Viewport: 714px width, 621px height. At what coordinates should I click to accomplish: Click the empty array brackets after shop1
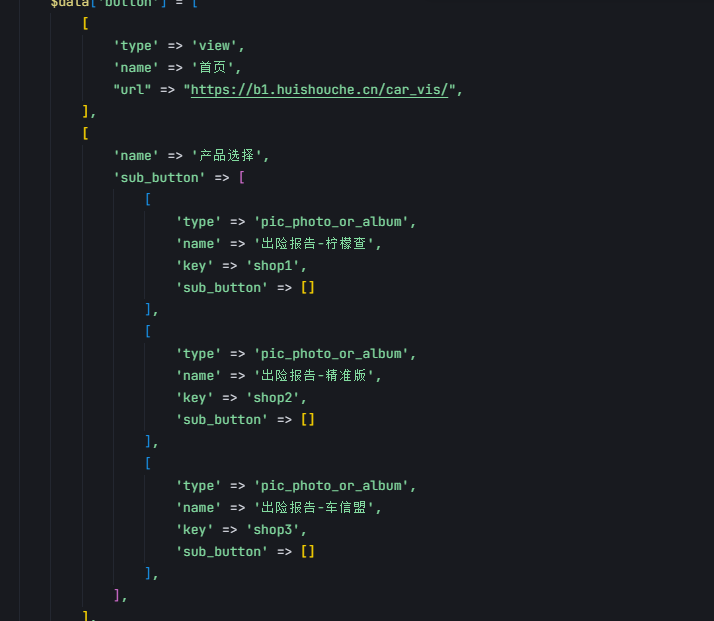point(308,287)
